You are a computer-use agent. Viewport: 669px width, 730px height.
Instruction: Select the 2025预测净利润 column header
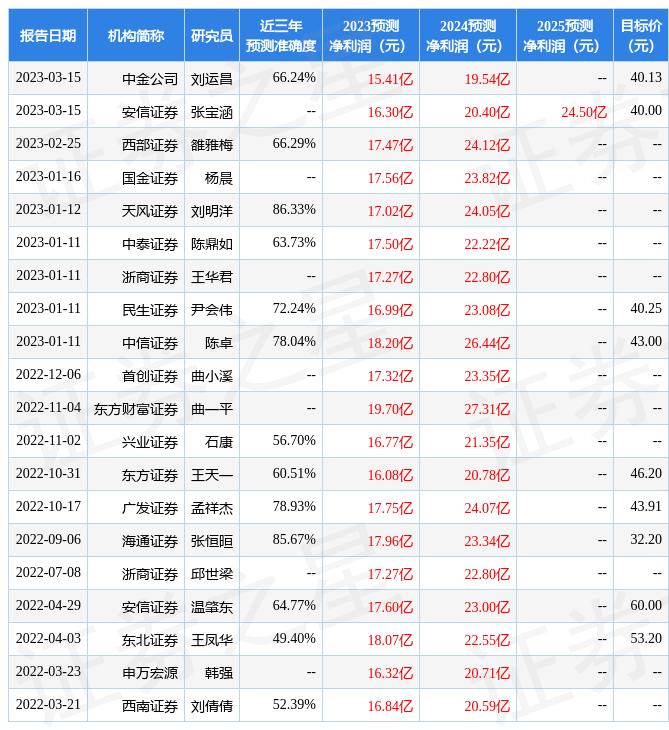point(564,36)
